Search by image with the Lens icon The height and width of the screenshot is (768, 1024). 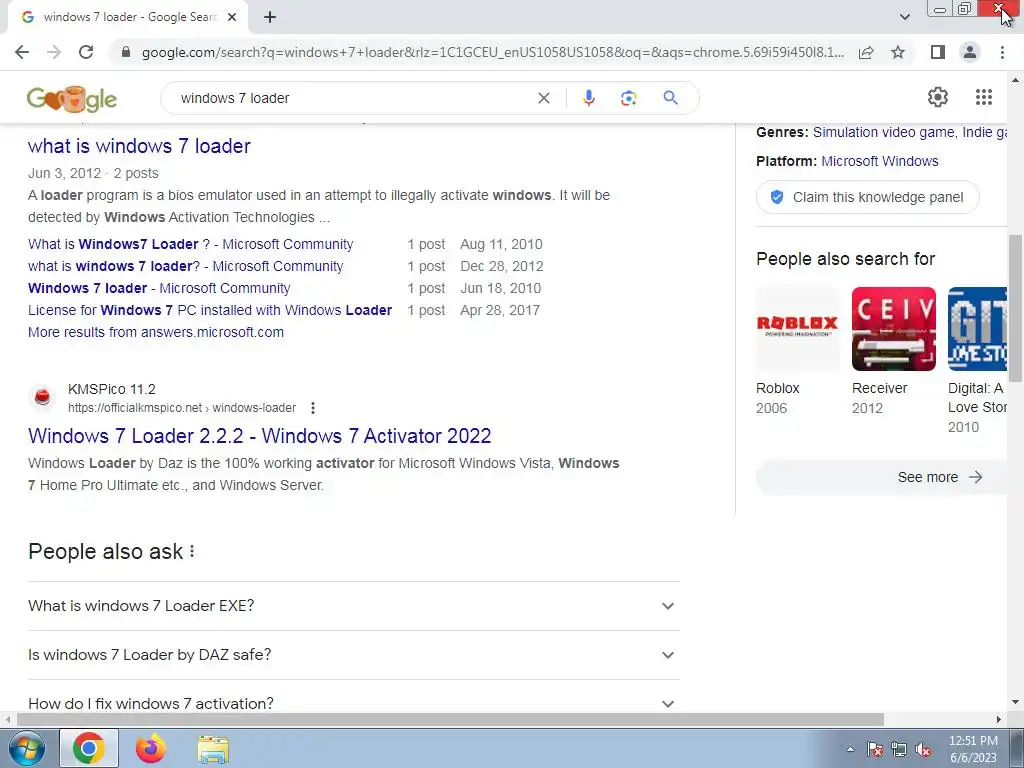(x=628, y=98)
